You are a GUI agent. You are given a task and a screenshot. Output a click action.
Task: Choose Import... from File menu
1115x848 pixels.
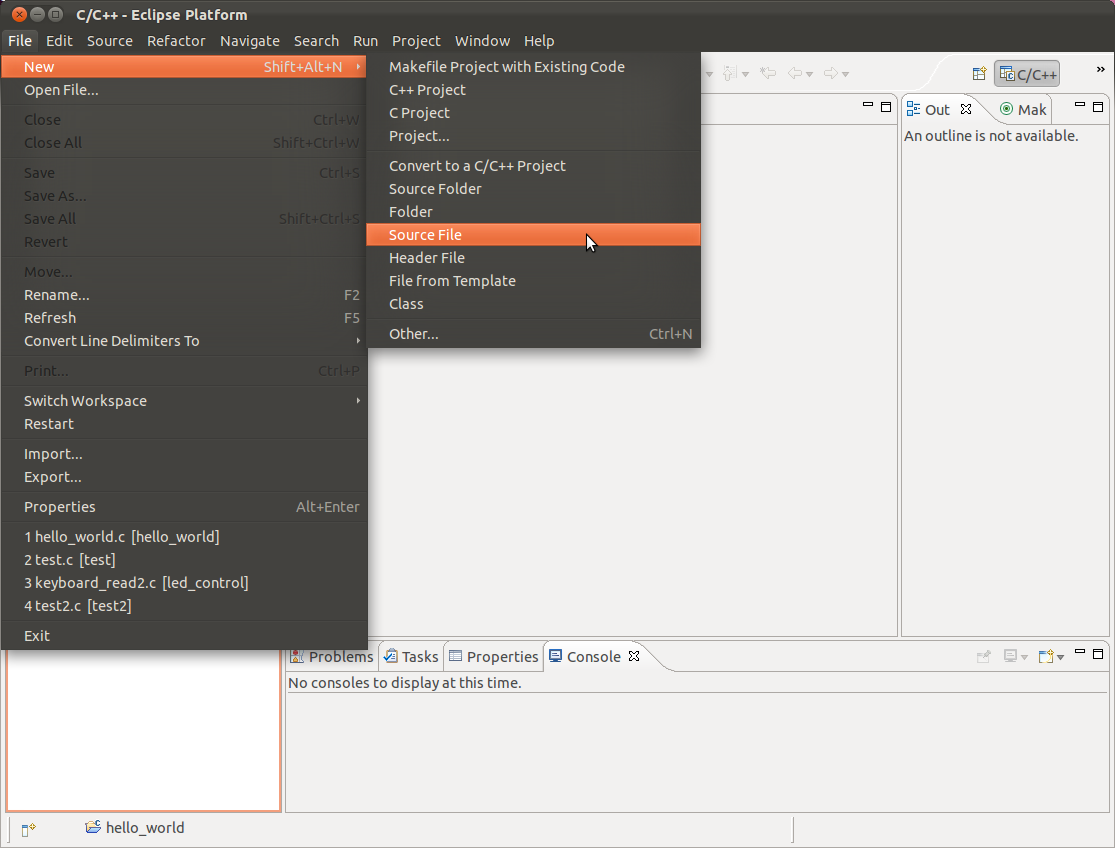[x=183, y=454]
